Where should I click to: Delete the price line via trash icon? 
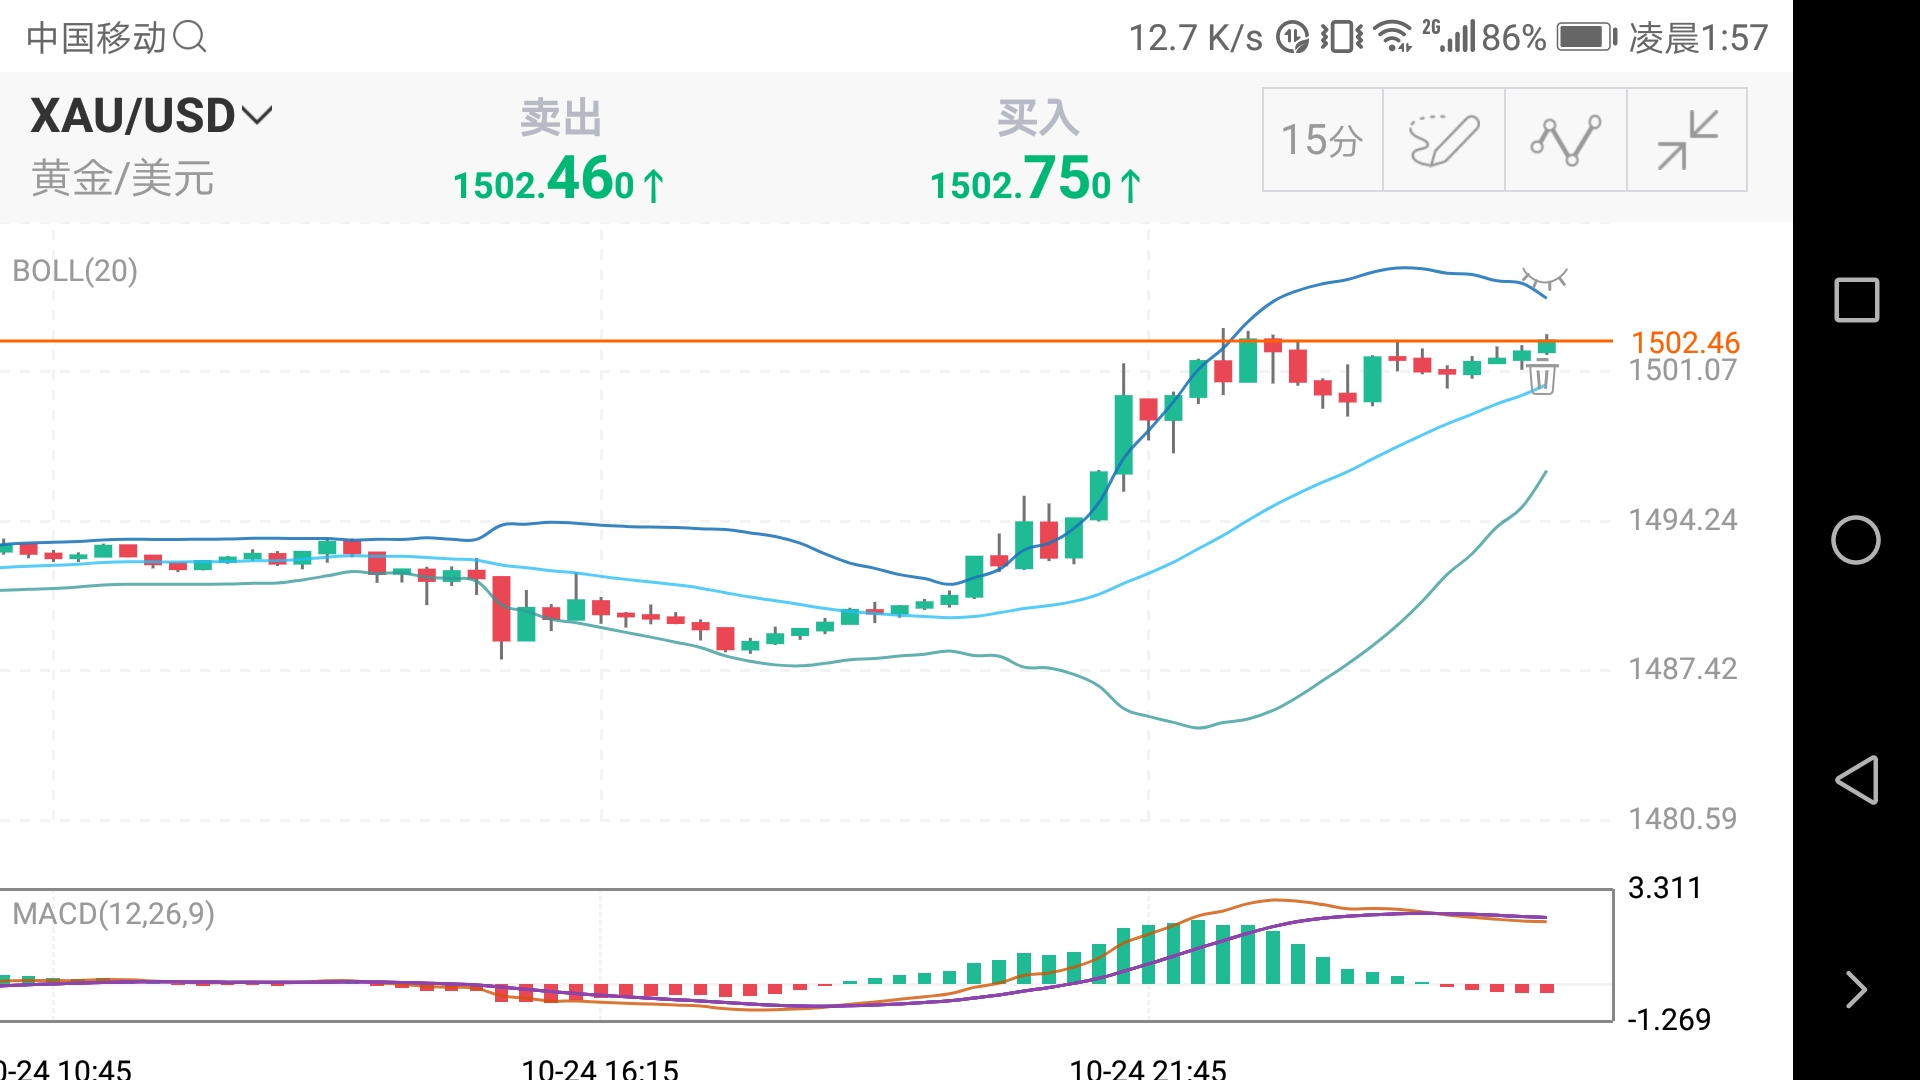pyautogui.click(x=1542, y=377)
